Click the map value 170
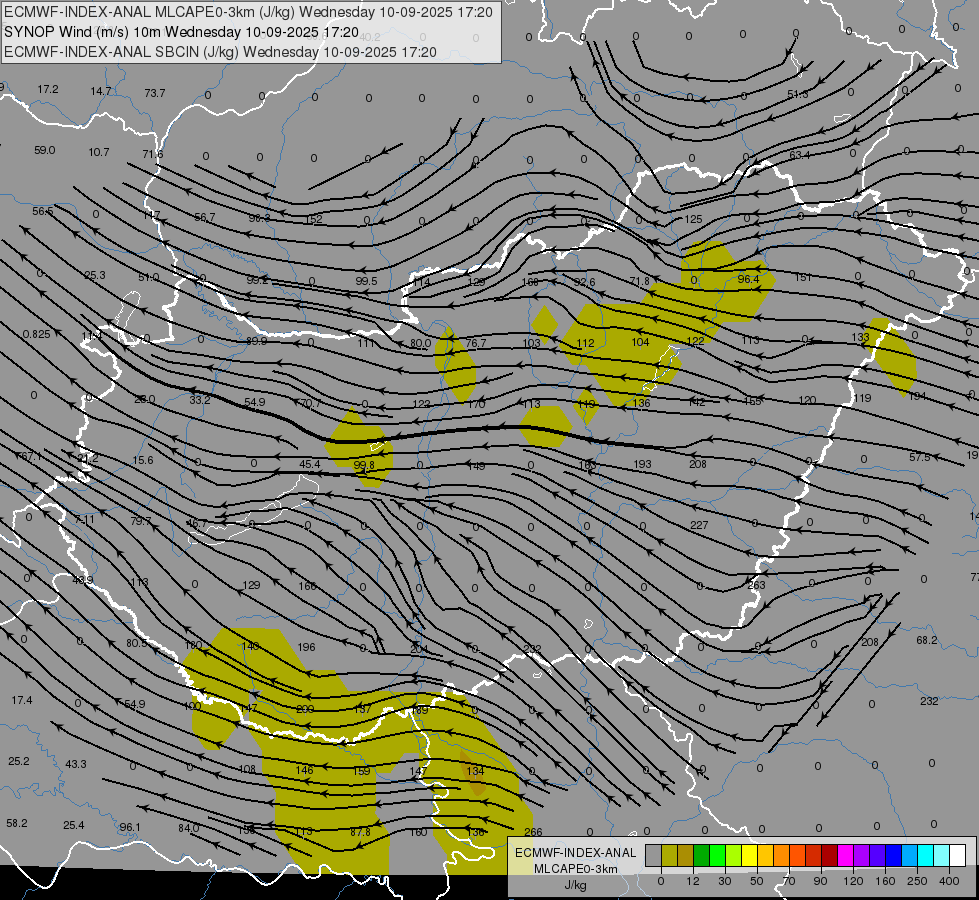The height and width of the screenshot is (900, 979). click(476, 404)
